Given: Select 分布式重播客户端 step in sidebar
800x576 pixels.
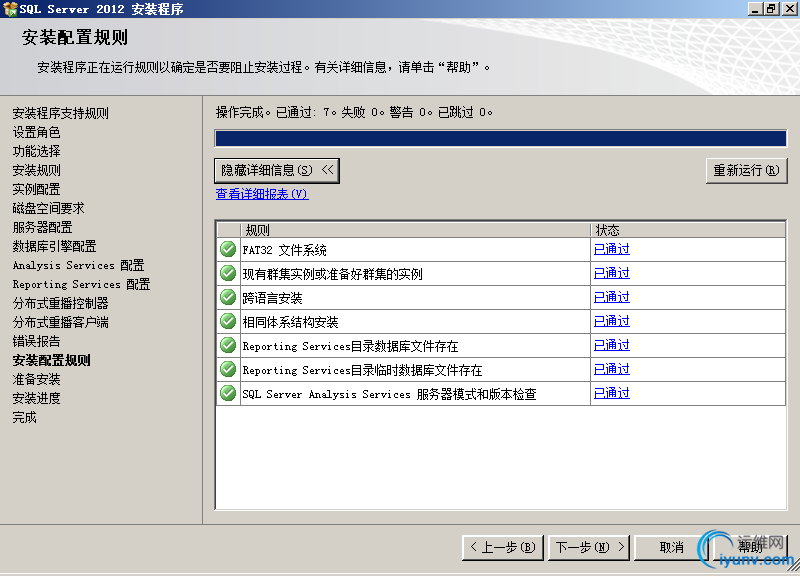Looking at the screenshot, I should coord(60,322).
